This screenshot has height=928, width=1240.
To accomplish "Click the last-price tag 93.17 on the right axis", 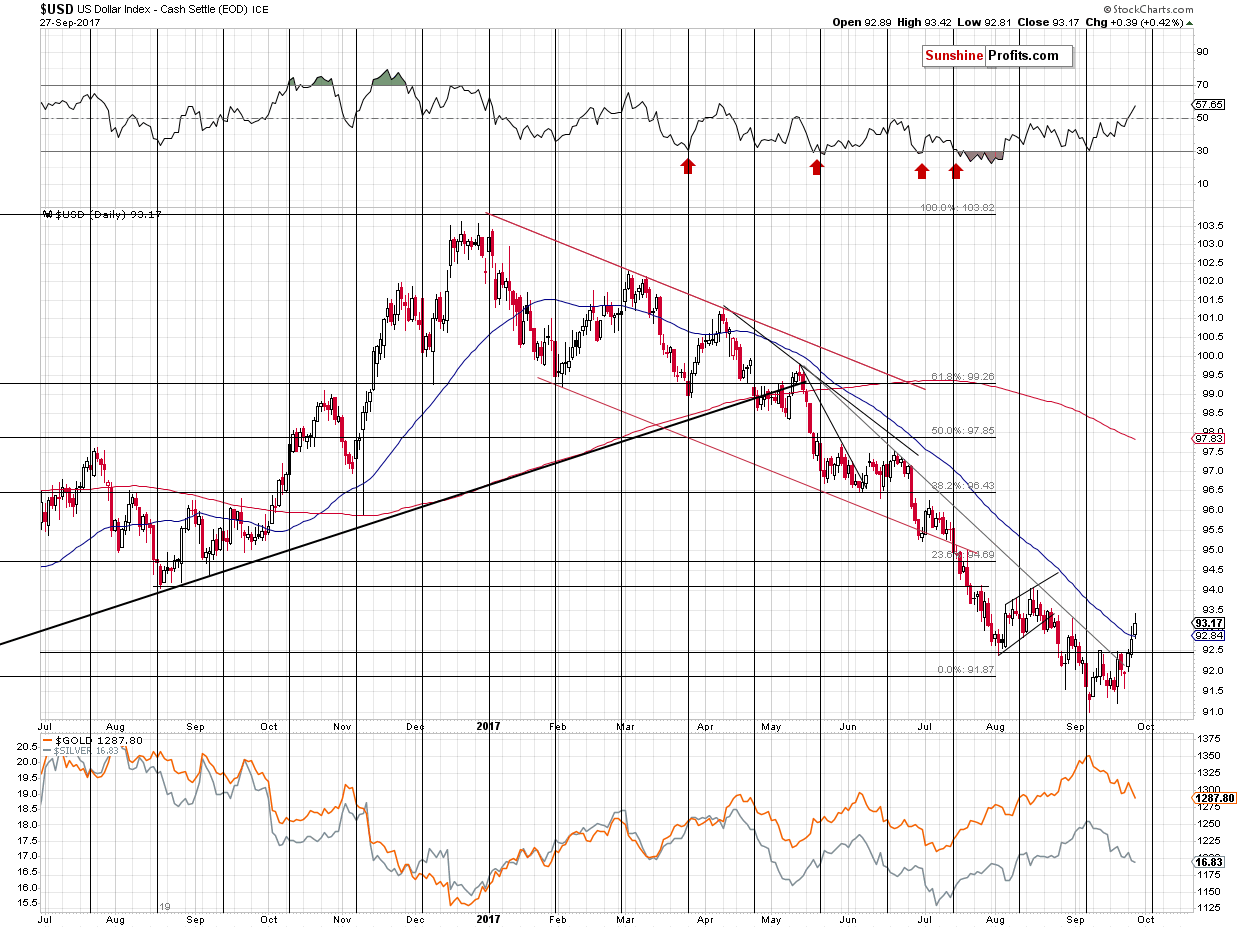I will 1209,622.
